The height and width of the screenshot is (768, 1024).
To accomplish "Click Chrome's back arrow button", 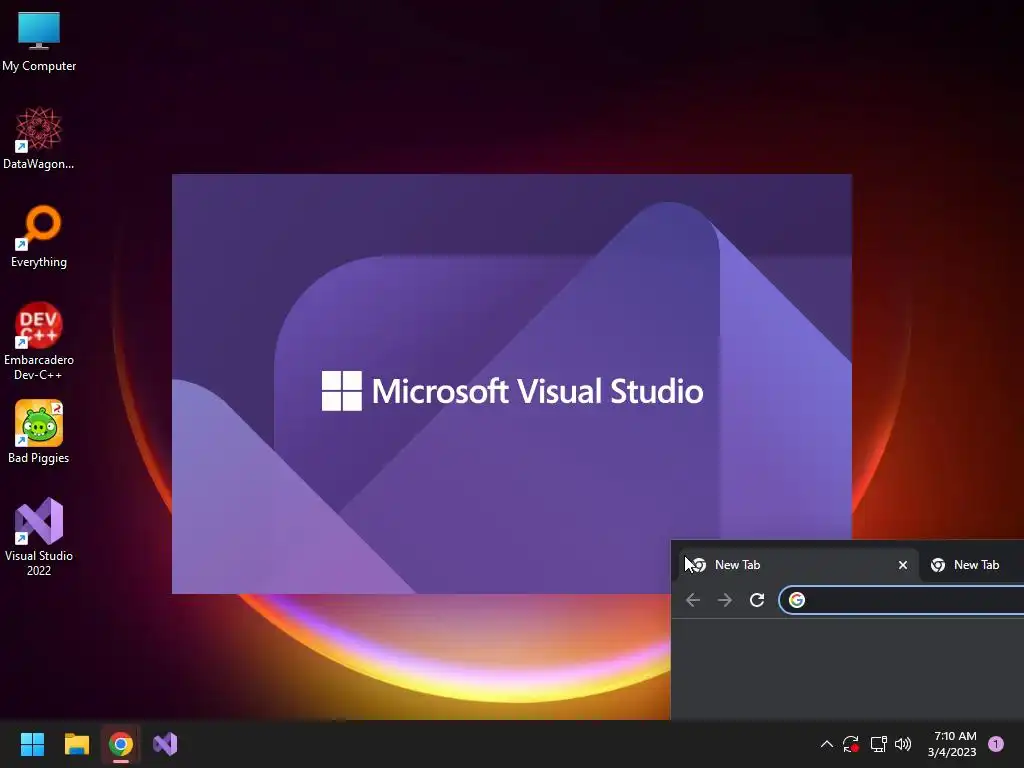I will 693,600.
